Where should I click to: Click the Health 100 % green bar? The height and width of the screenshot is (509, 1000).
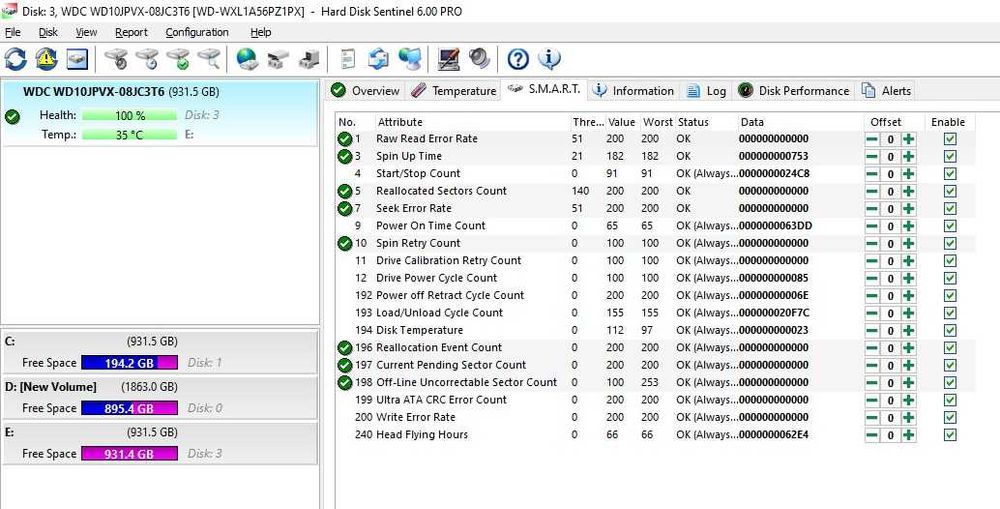click(x=129, y=115)
